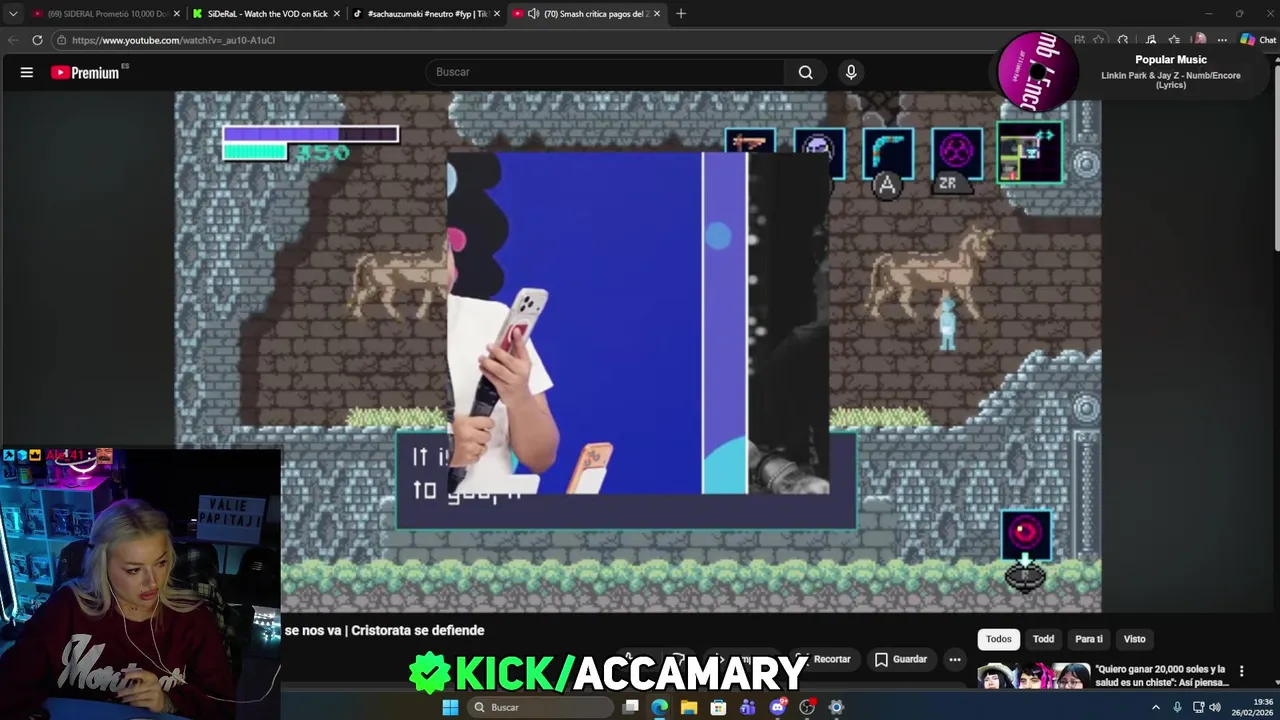Click the YouTube search magnifier button

806,72
